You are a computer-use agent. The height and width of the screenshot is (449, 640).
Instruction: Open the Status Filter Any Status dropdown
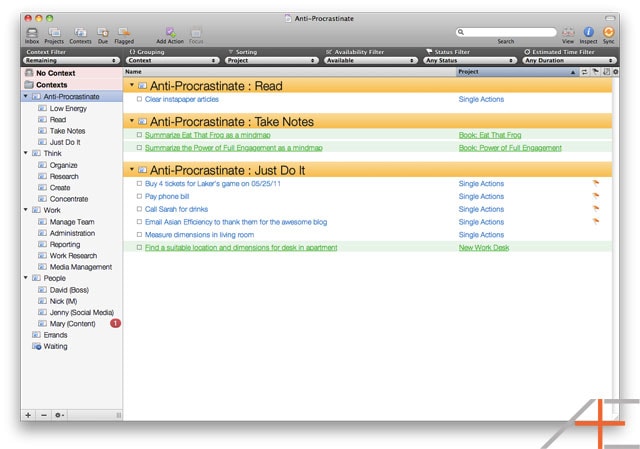coord(470,60)
